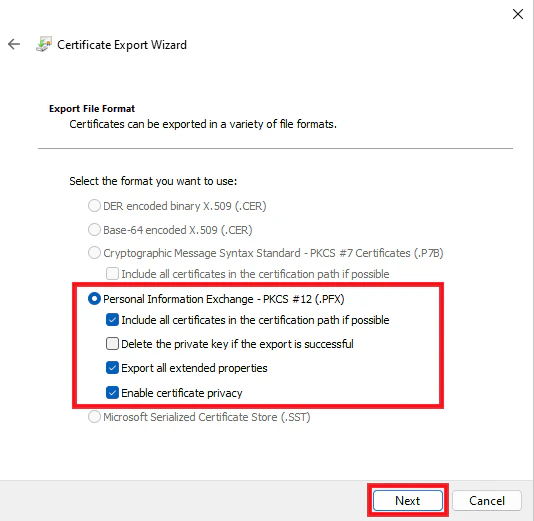
Task: Click the Export File Format heading
Action: (92, 109)
